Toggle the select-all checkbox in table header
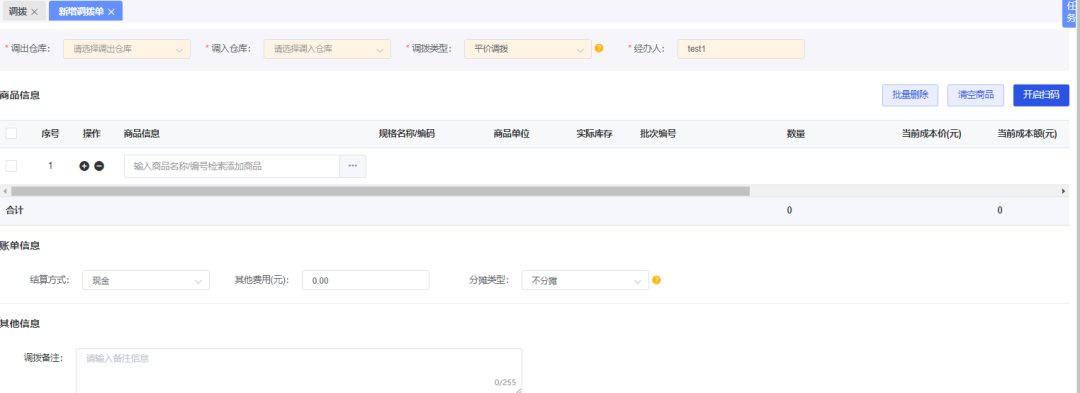The image size is (1080, 393). point(11,134)
